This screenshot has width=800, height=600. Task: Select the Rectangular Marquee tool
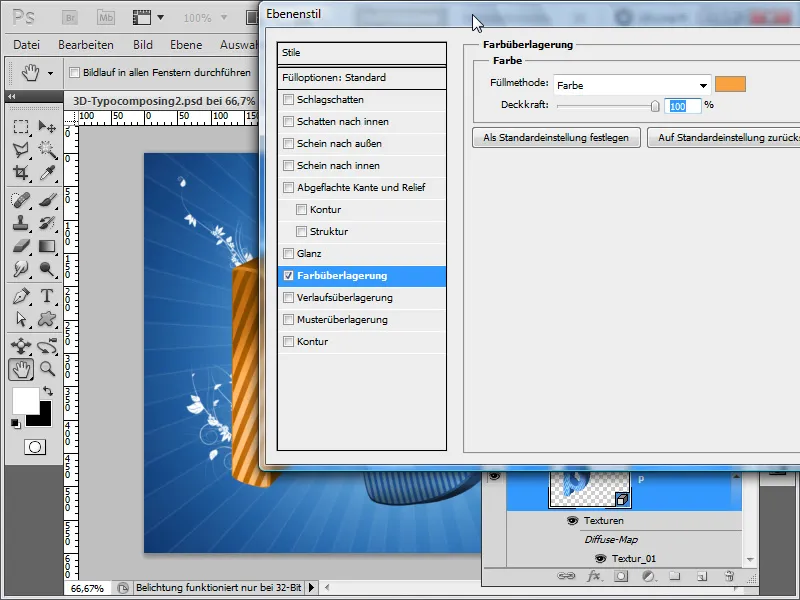(21, 126)
